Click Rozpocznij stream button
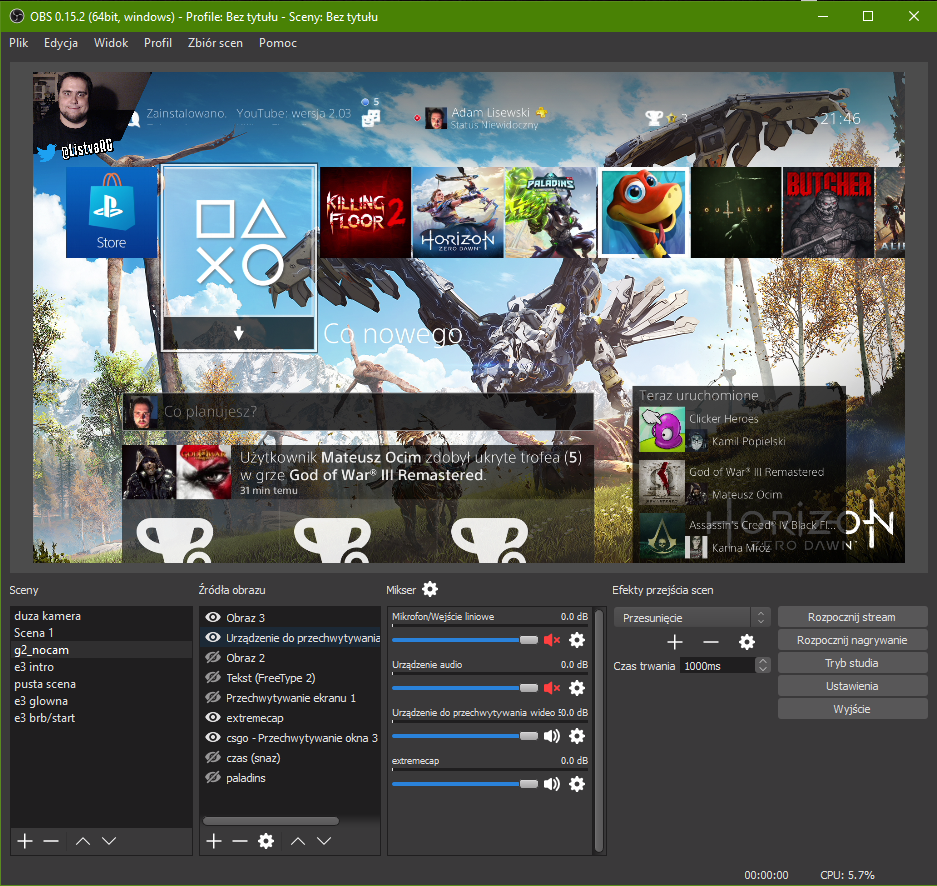Screen dimensions: 937x886 (852, 617)
